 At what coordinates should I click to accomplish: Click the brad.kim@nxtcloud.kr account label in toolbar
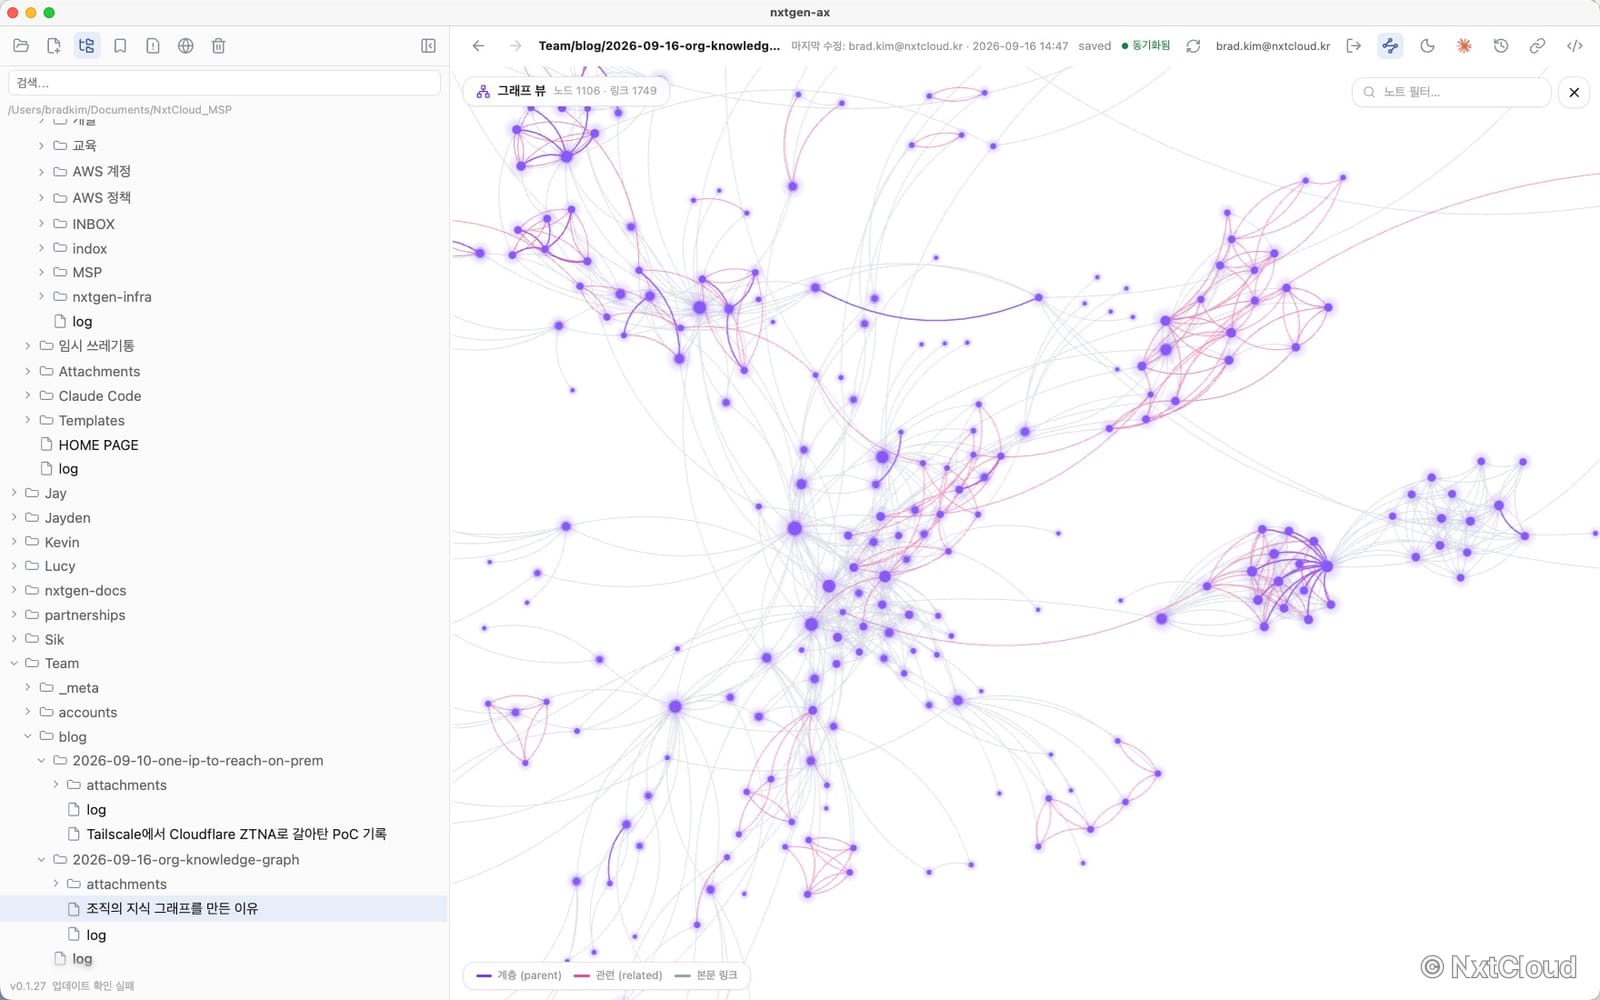(1273, 46)
